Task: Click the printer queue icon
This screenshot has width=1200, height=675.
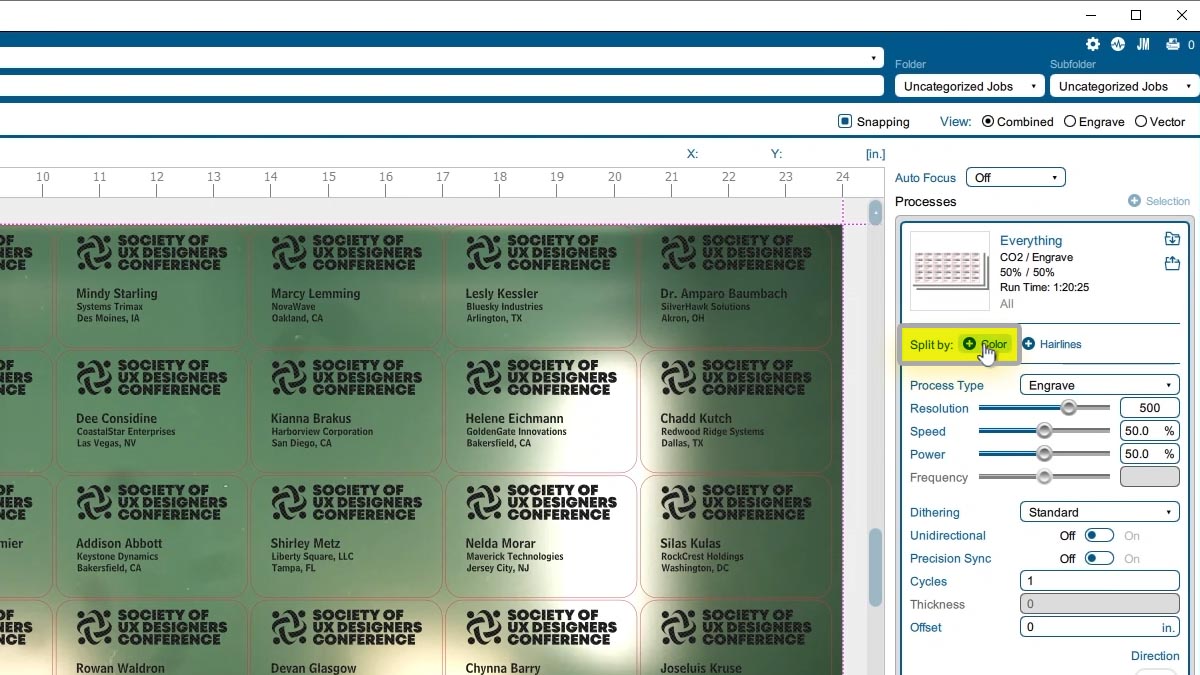Action: coord(1173,45)
